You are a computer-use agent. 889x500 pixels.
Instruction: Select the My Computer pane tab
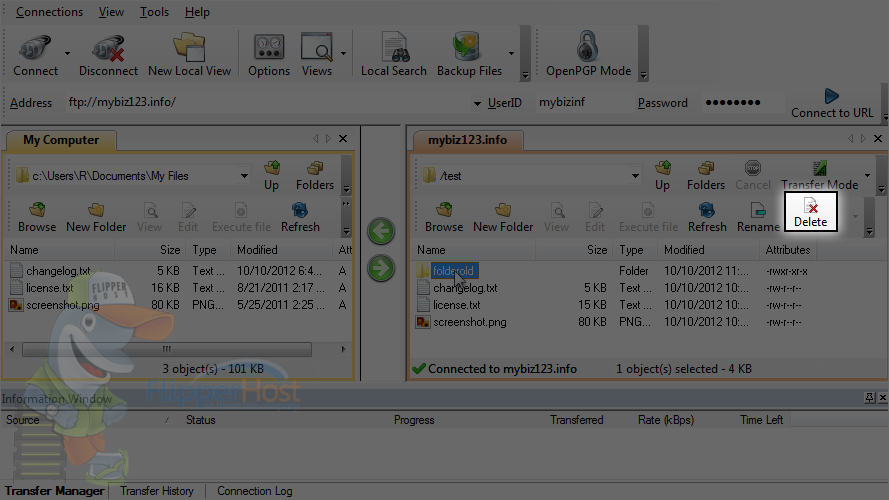[61, 140]
